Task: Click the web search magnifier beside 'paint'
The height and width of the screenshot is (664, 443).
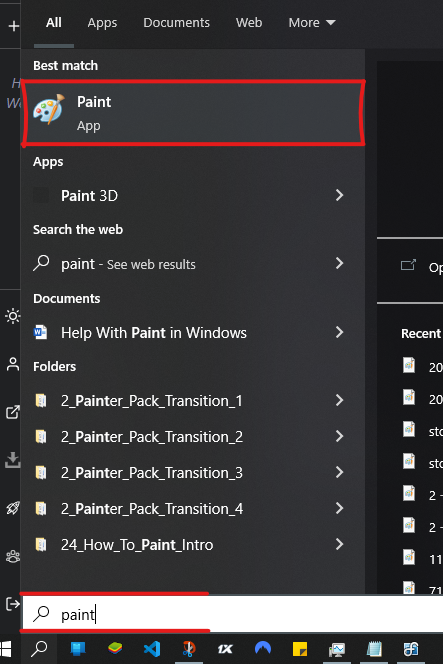Action: click(41, 263)
